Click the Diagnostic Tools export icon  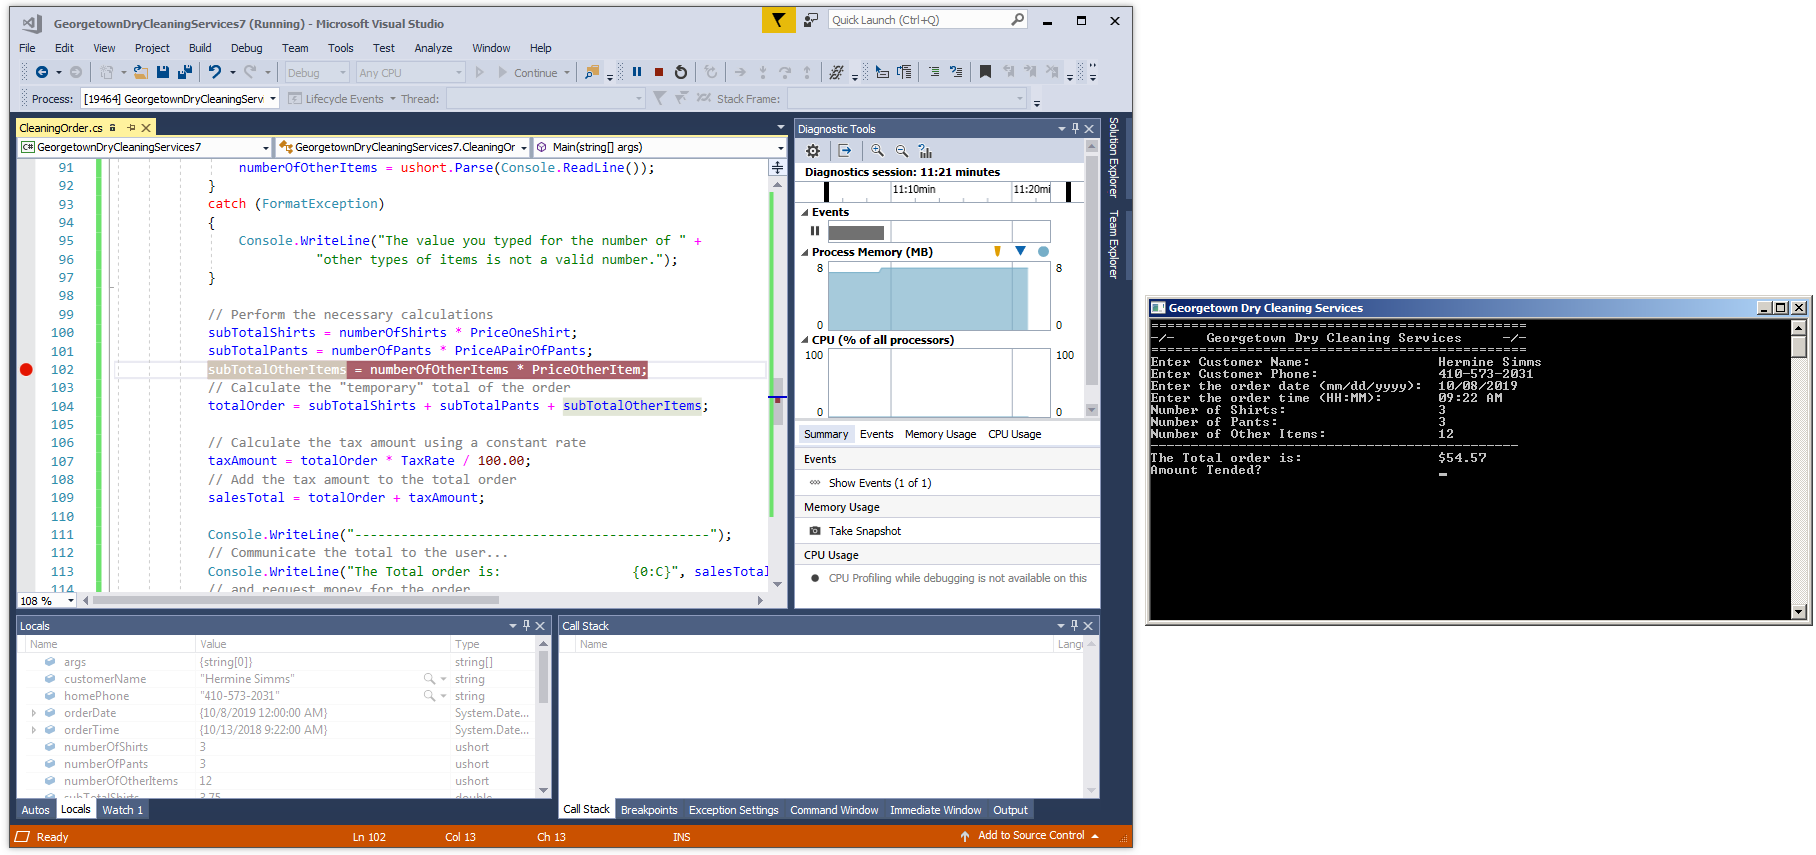845,151
